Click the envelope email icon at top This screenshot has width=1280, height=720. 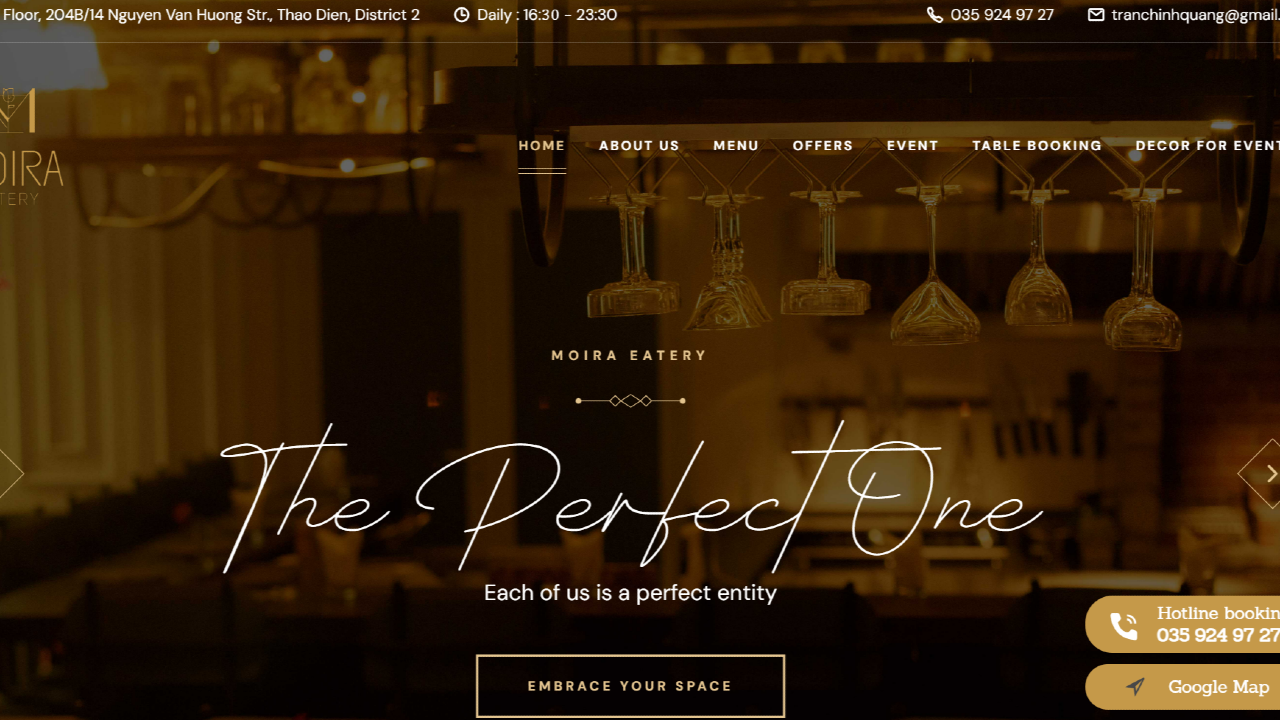[x=1096, y=15]
